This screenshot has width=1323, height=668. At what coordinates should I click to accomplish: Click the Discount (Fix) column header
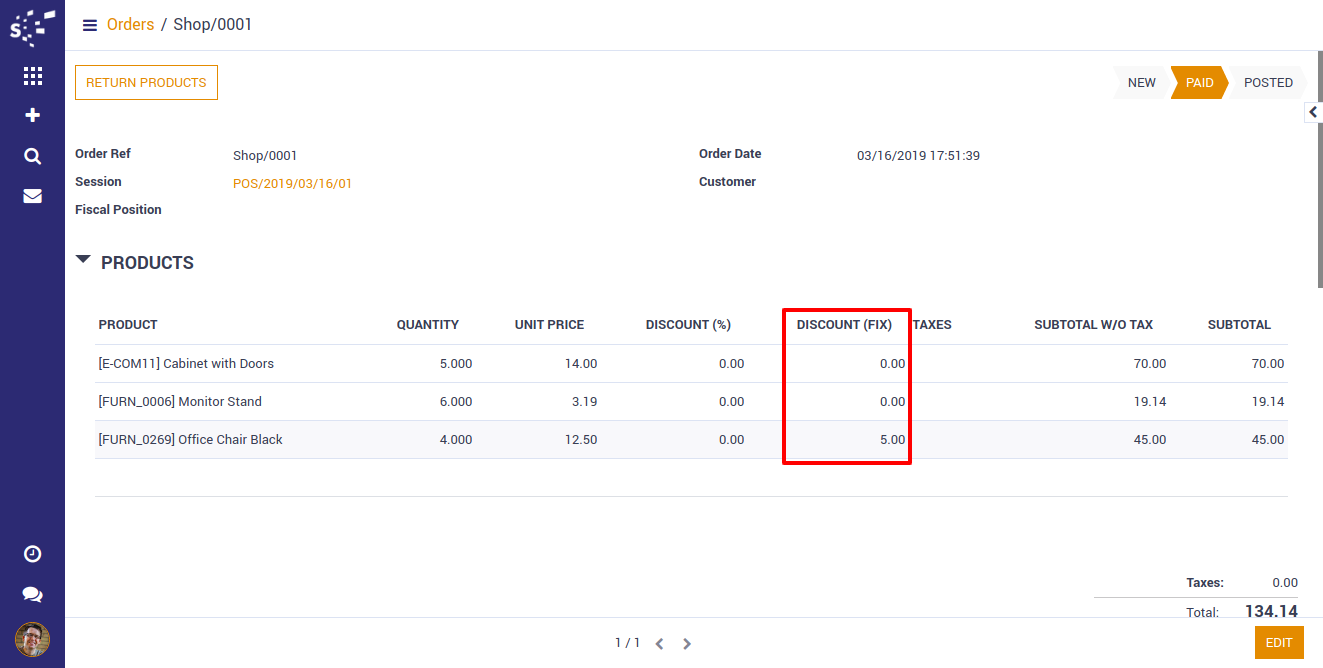(844, 325)
